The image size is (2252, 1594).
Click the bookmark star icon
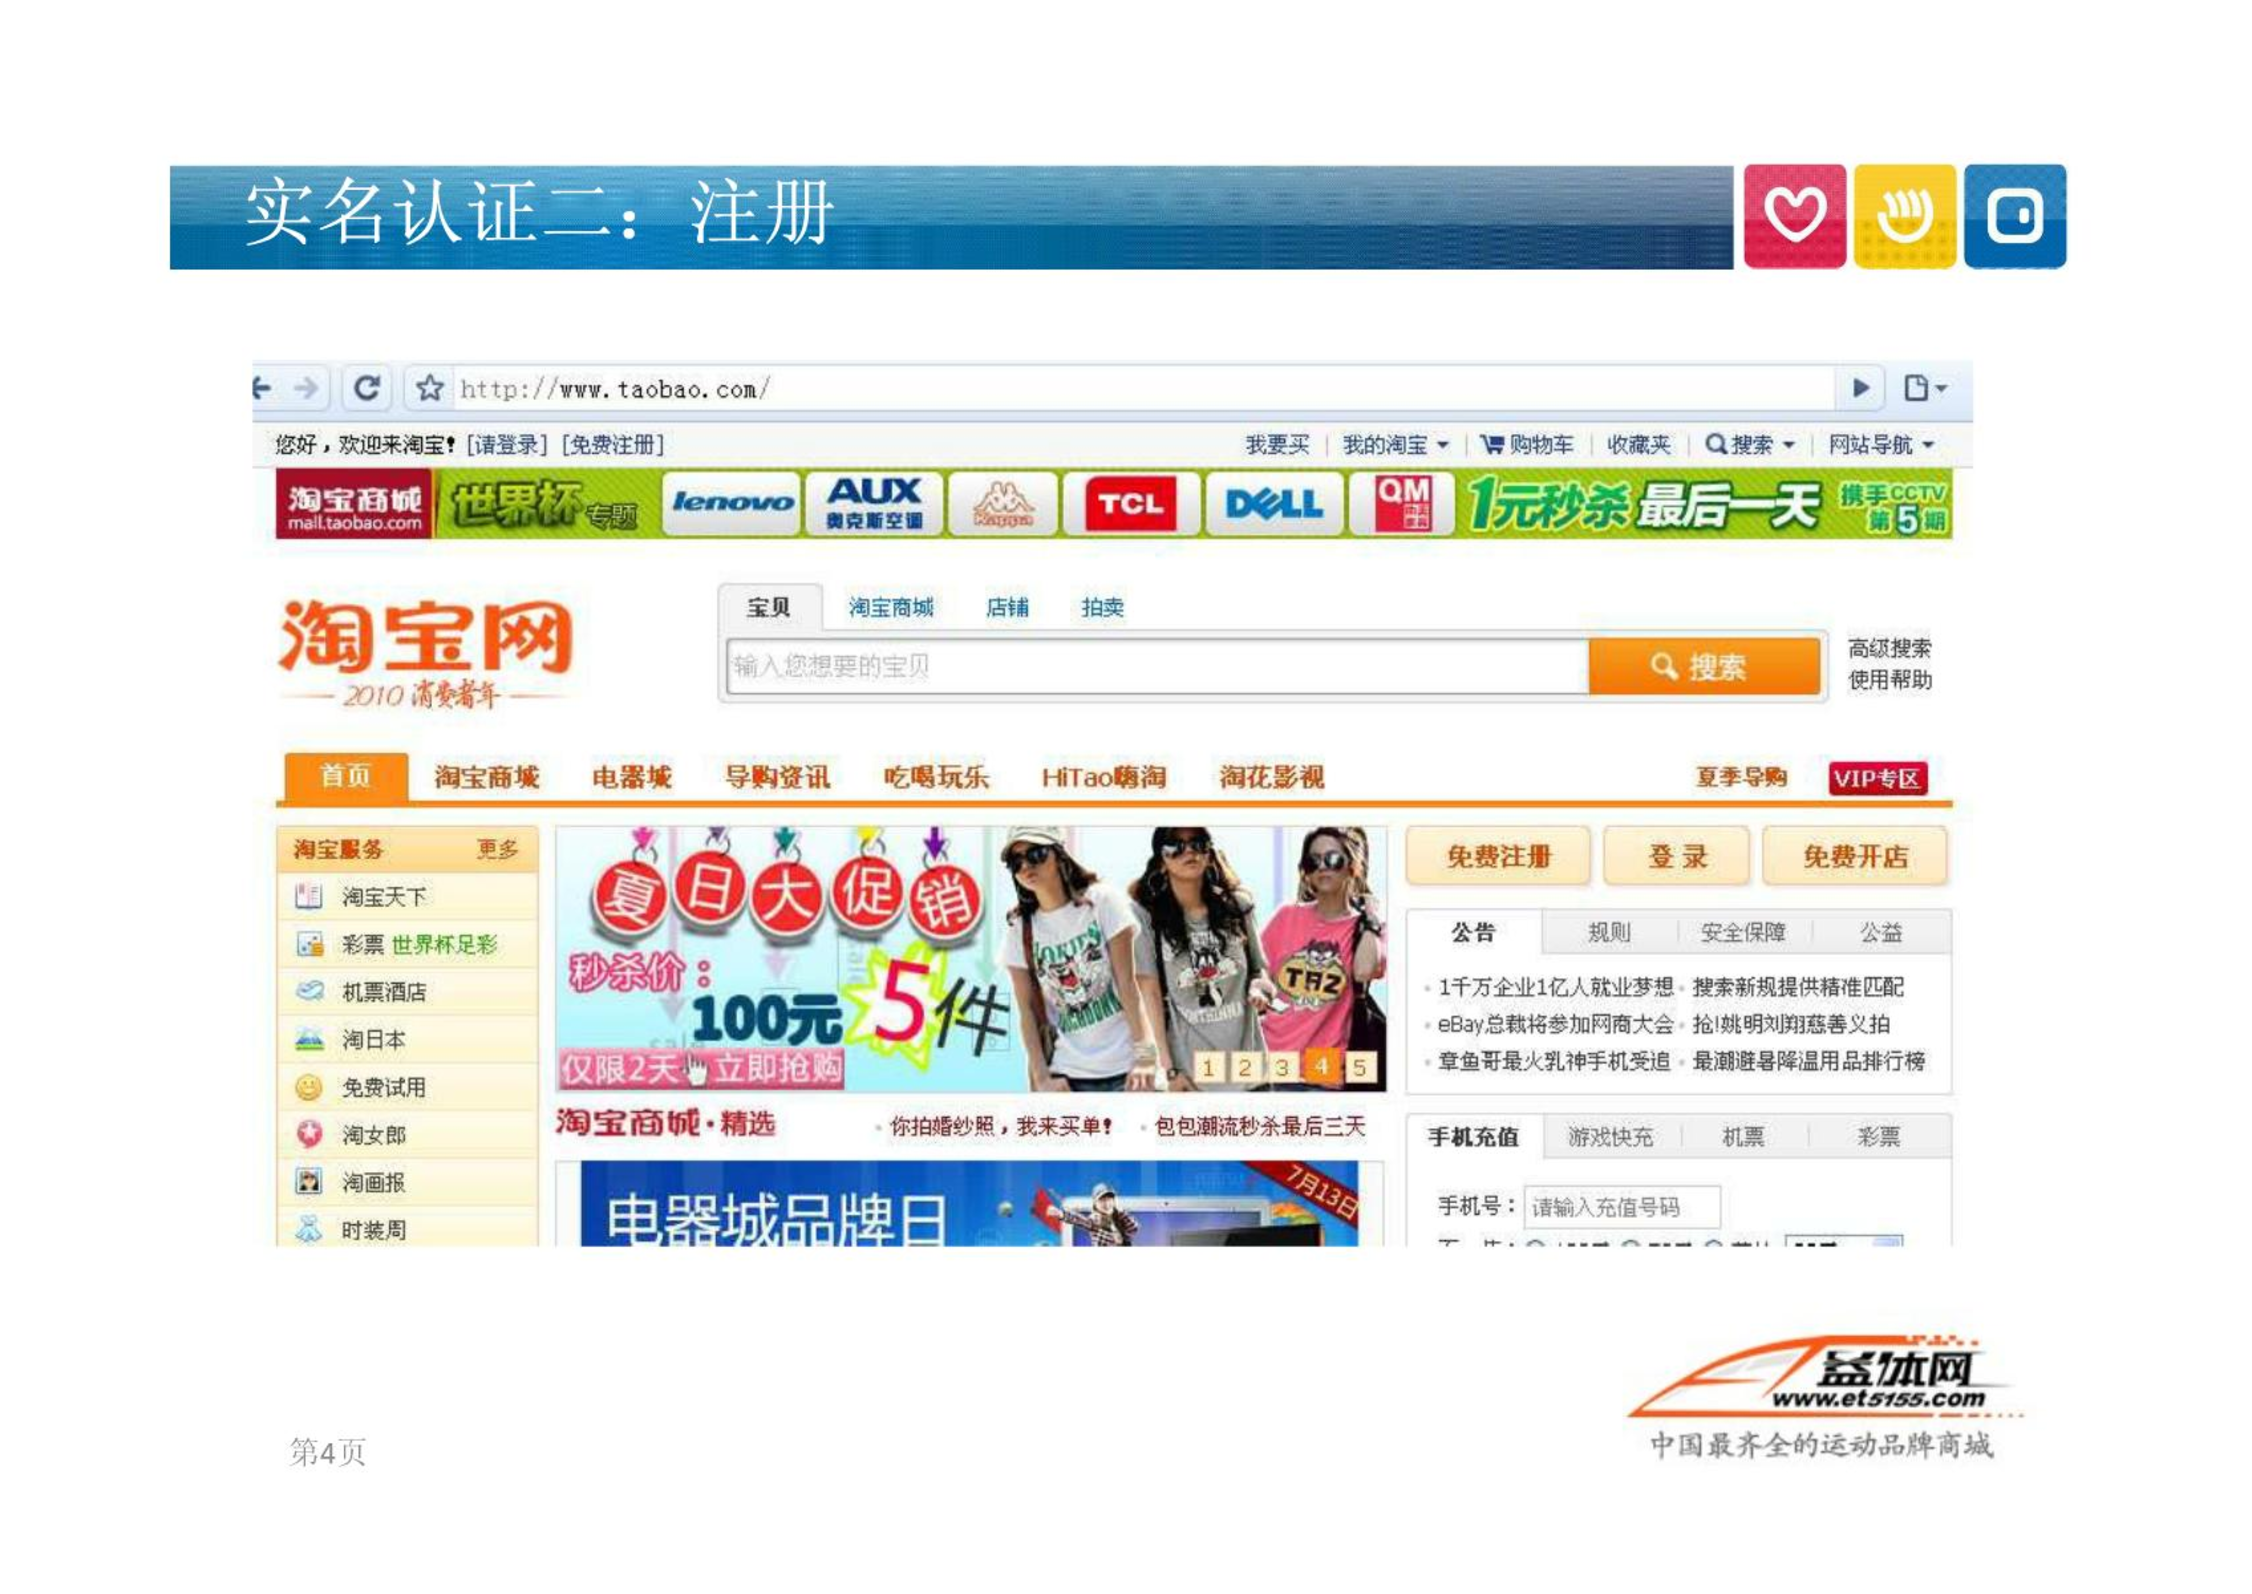point(430,388)
